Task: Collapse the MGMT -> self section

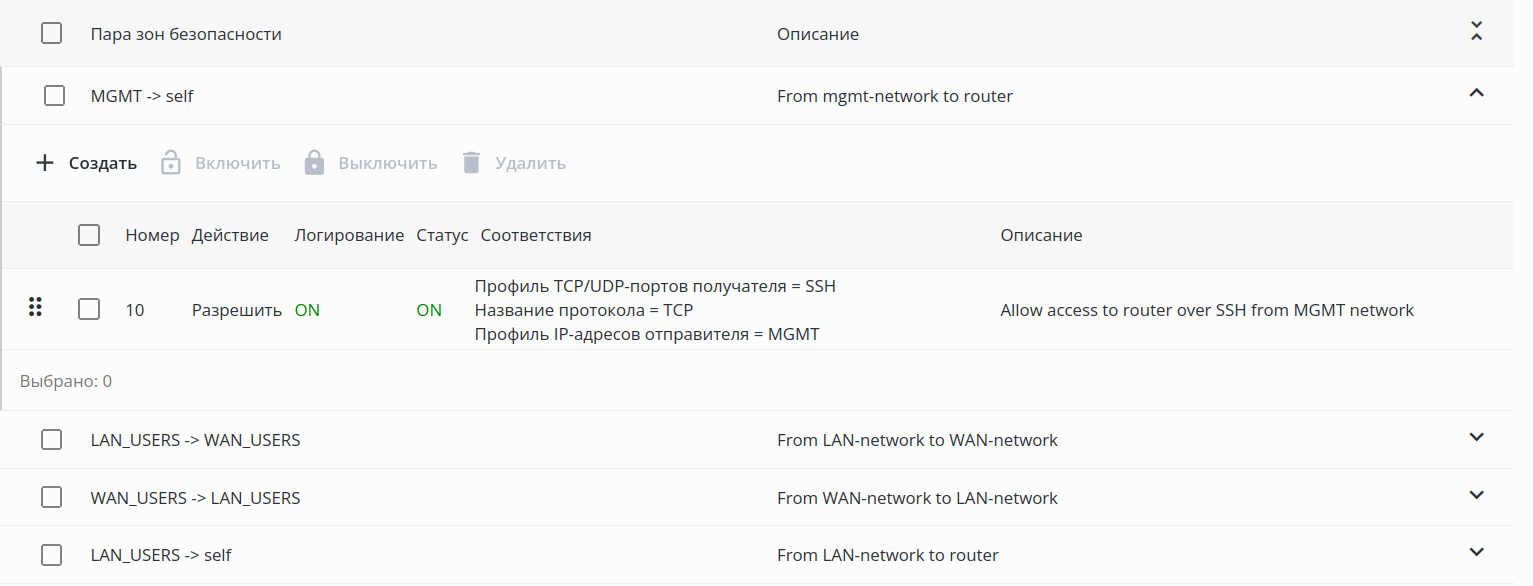Action: (1476, 93)
